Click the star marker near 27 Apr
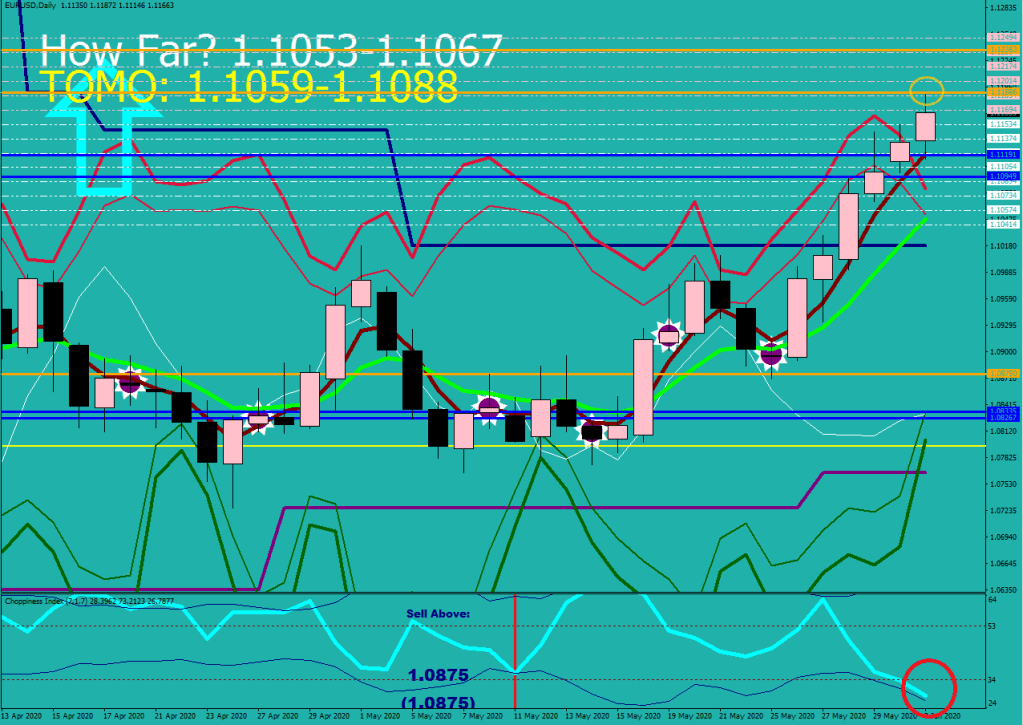The width and height of the screenshot is (1023, 725). (258, 419)
